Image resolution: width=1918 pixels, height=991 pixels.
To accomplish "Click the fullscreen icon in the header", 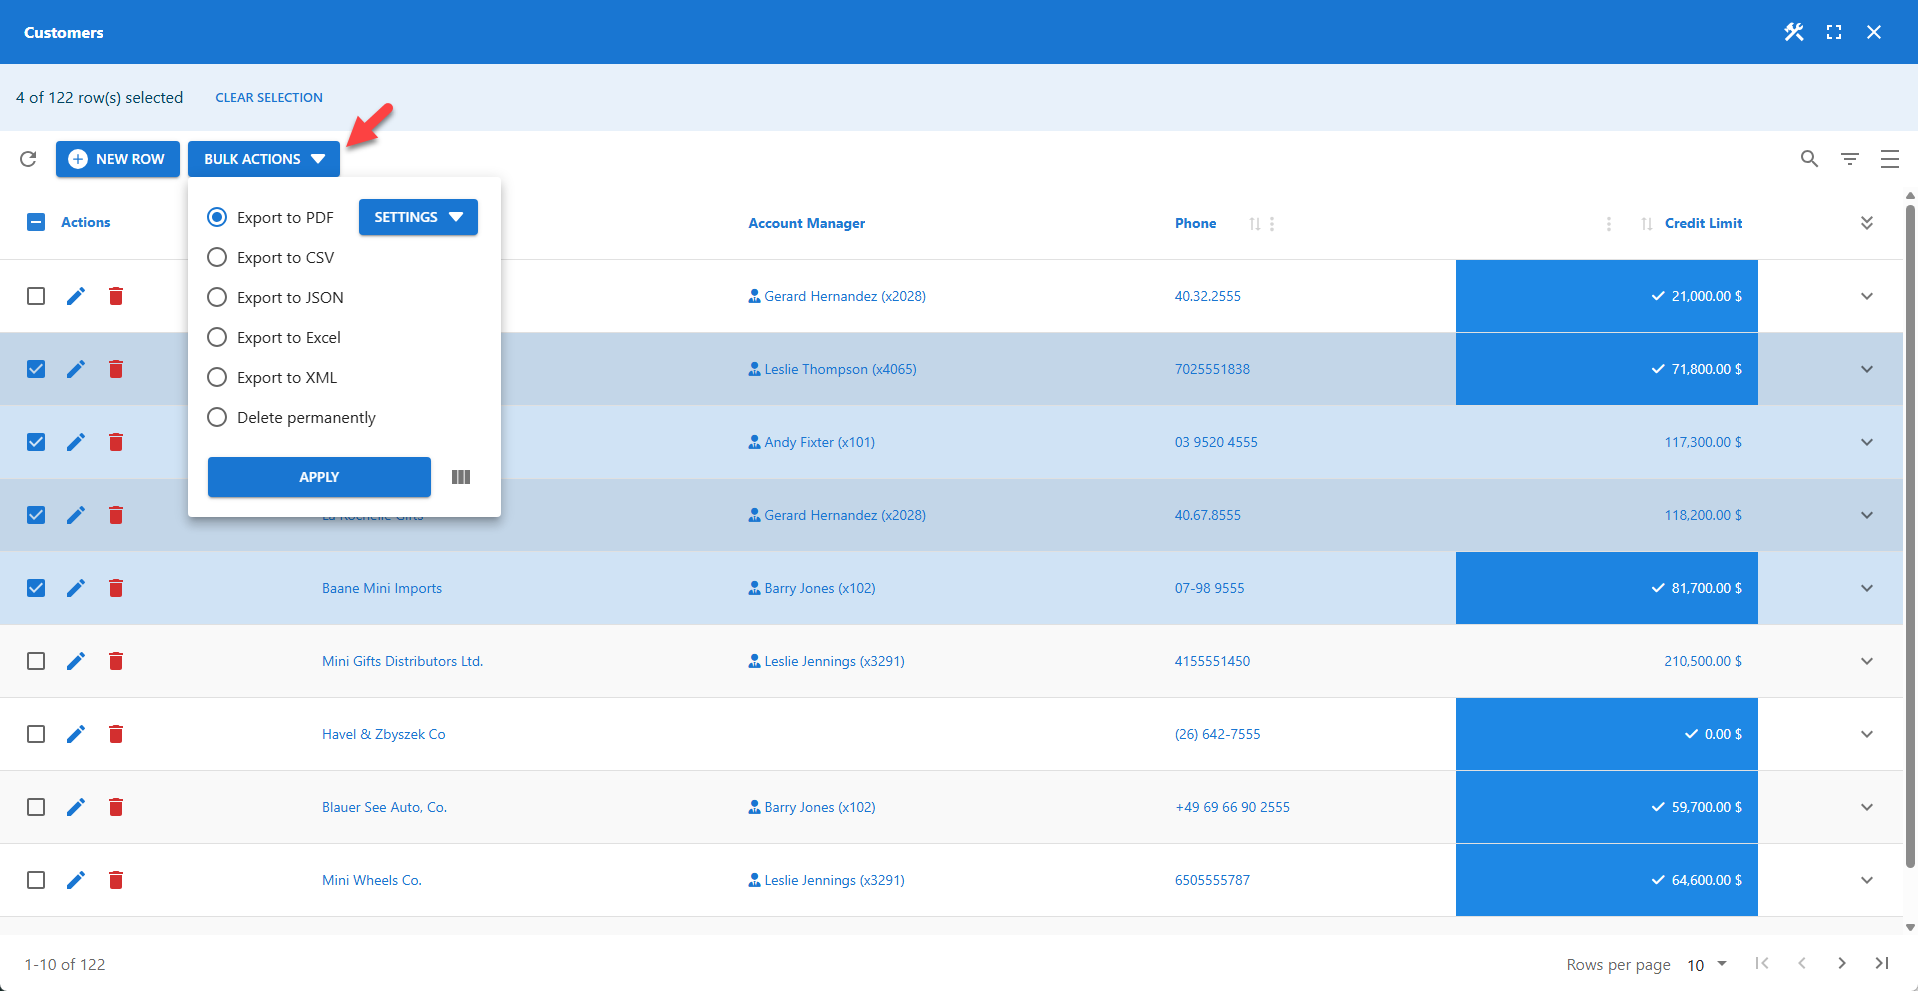I will point(1834,32).
